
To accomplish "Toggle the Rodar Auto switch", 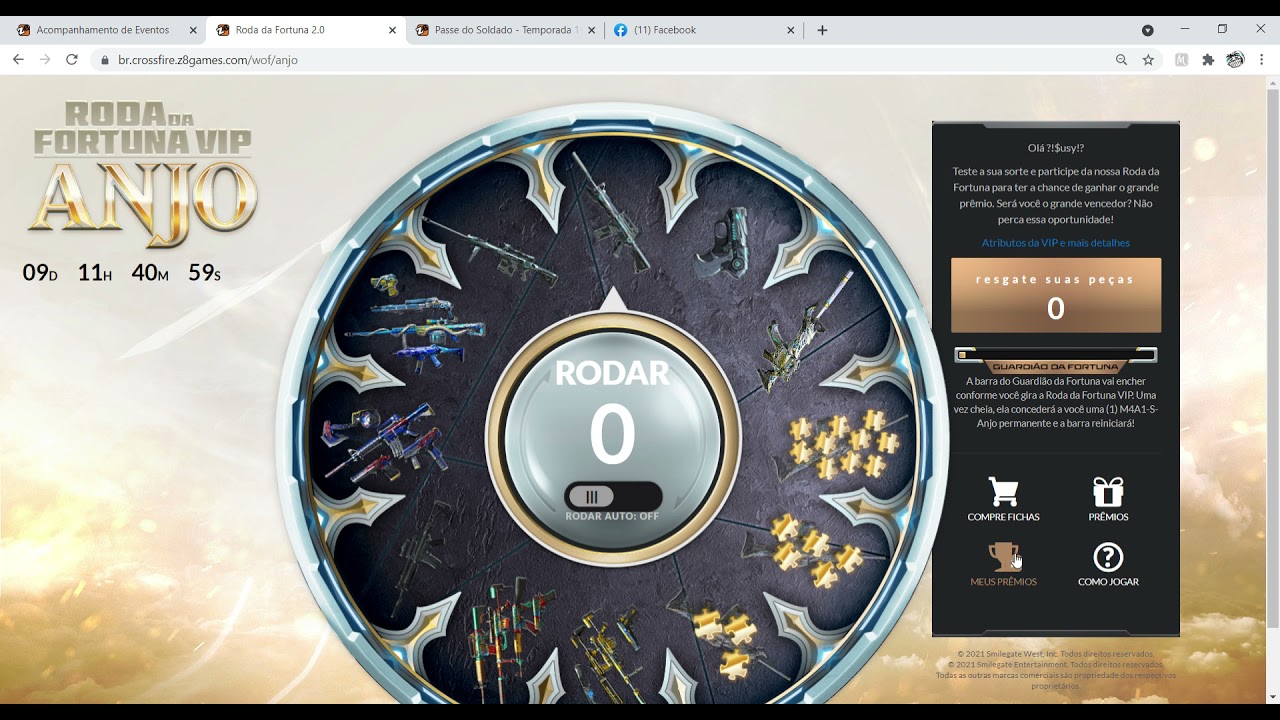I will click(x=612, y=497).
